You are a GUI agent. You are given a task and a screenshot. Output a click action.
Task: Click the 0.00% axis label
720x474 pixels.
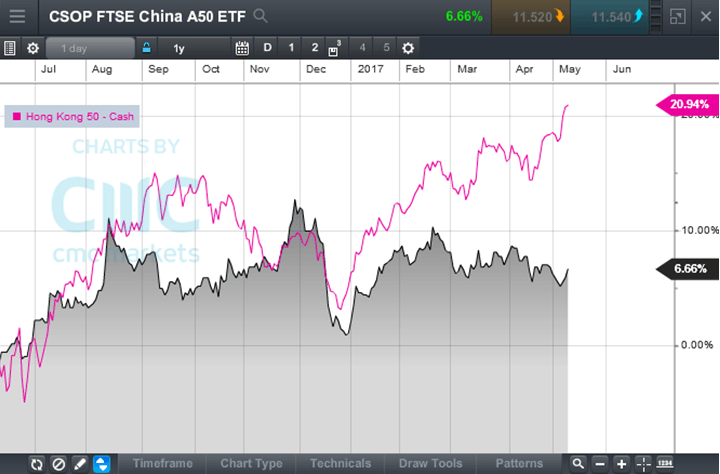click(697, 345)
